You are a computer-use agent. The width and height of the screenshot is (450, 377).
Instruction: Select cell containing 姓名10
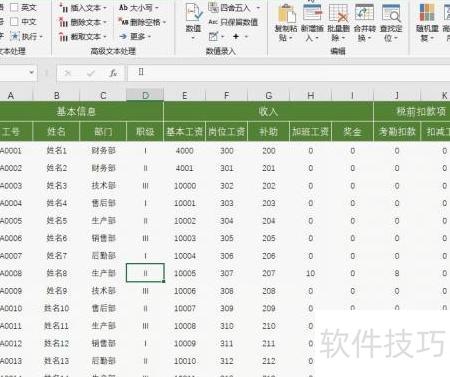[x=56, y=308]
